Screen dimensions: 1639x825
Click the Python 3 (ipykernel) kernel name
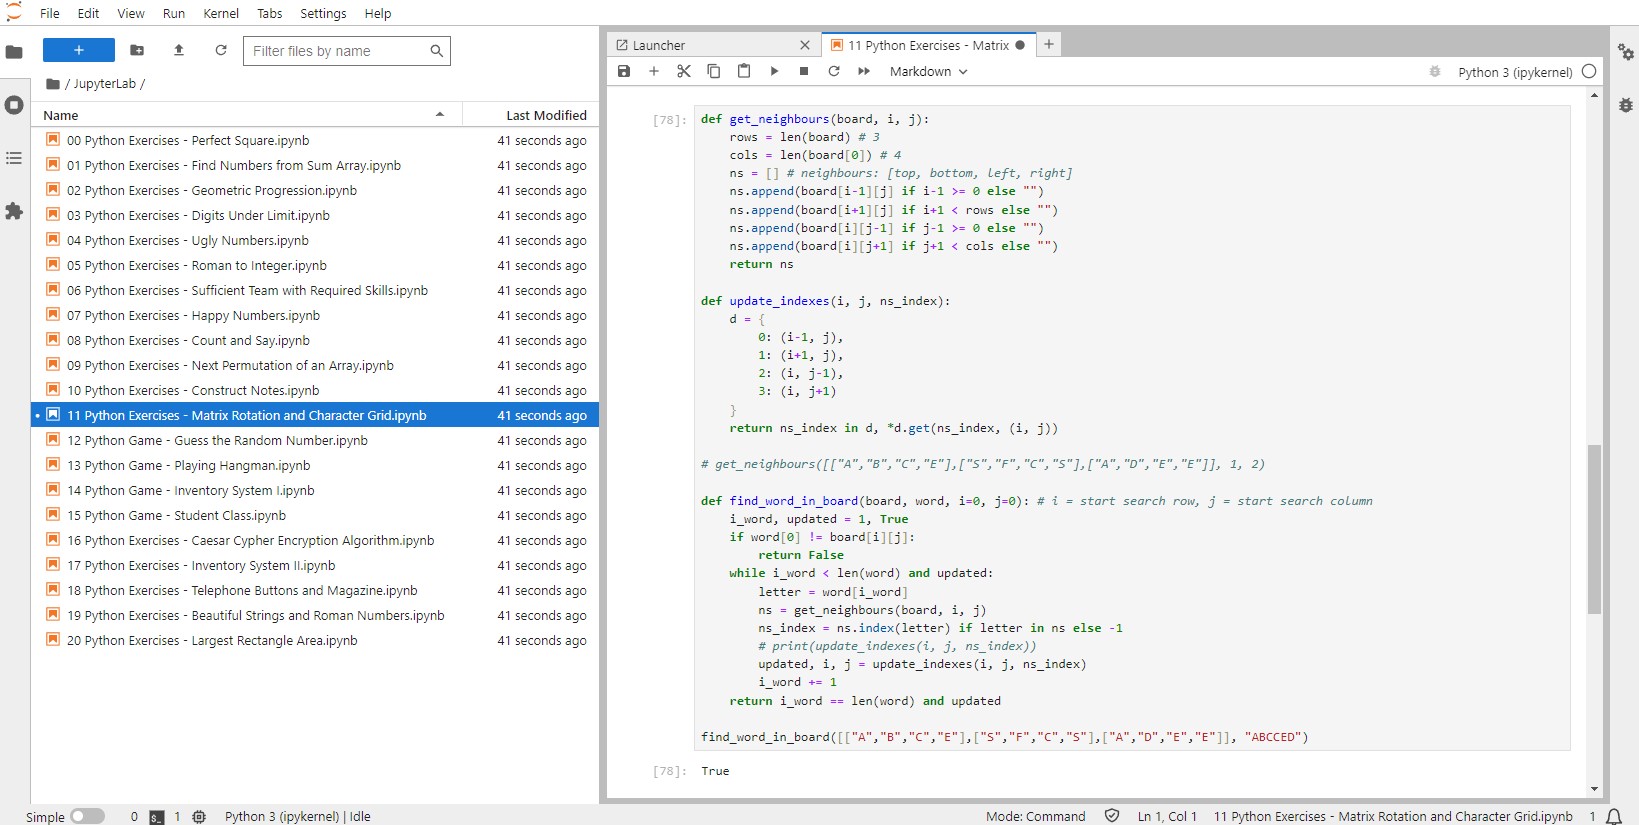point(1515,72)
